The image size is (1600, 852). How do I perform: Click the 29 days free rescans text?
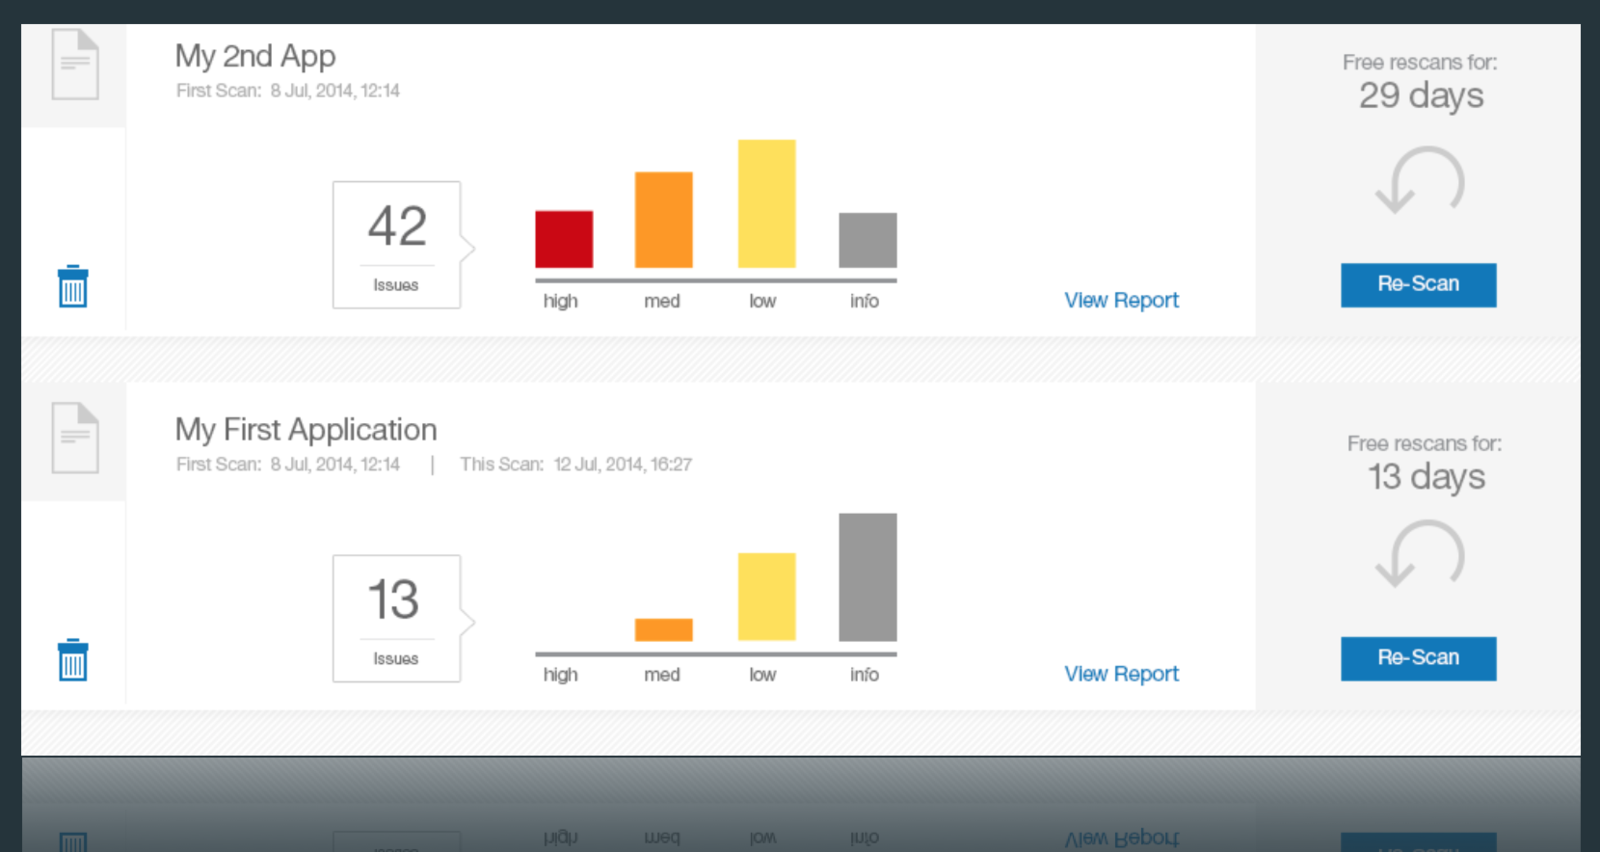point(1421,96)
